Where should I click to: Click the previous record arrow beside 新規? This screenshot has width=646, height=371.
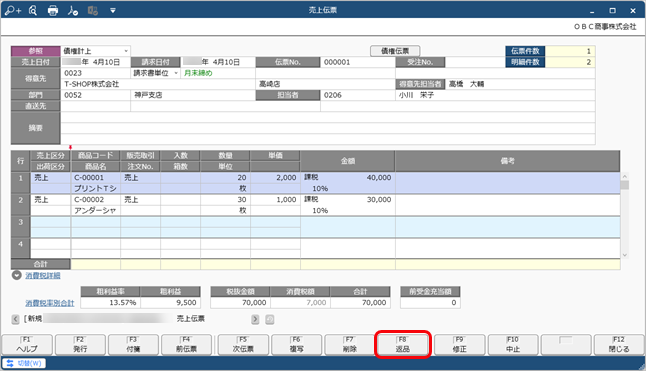[16, 319]
